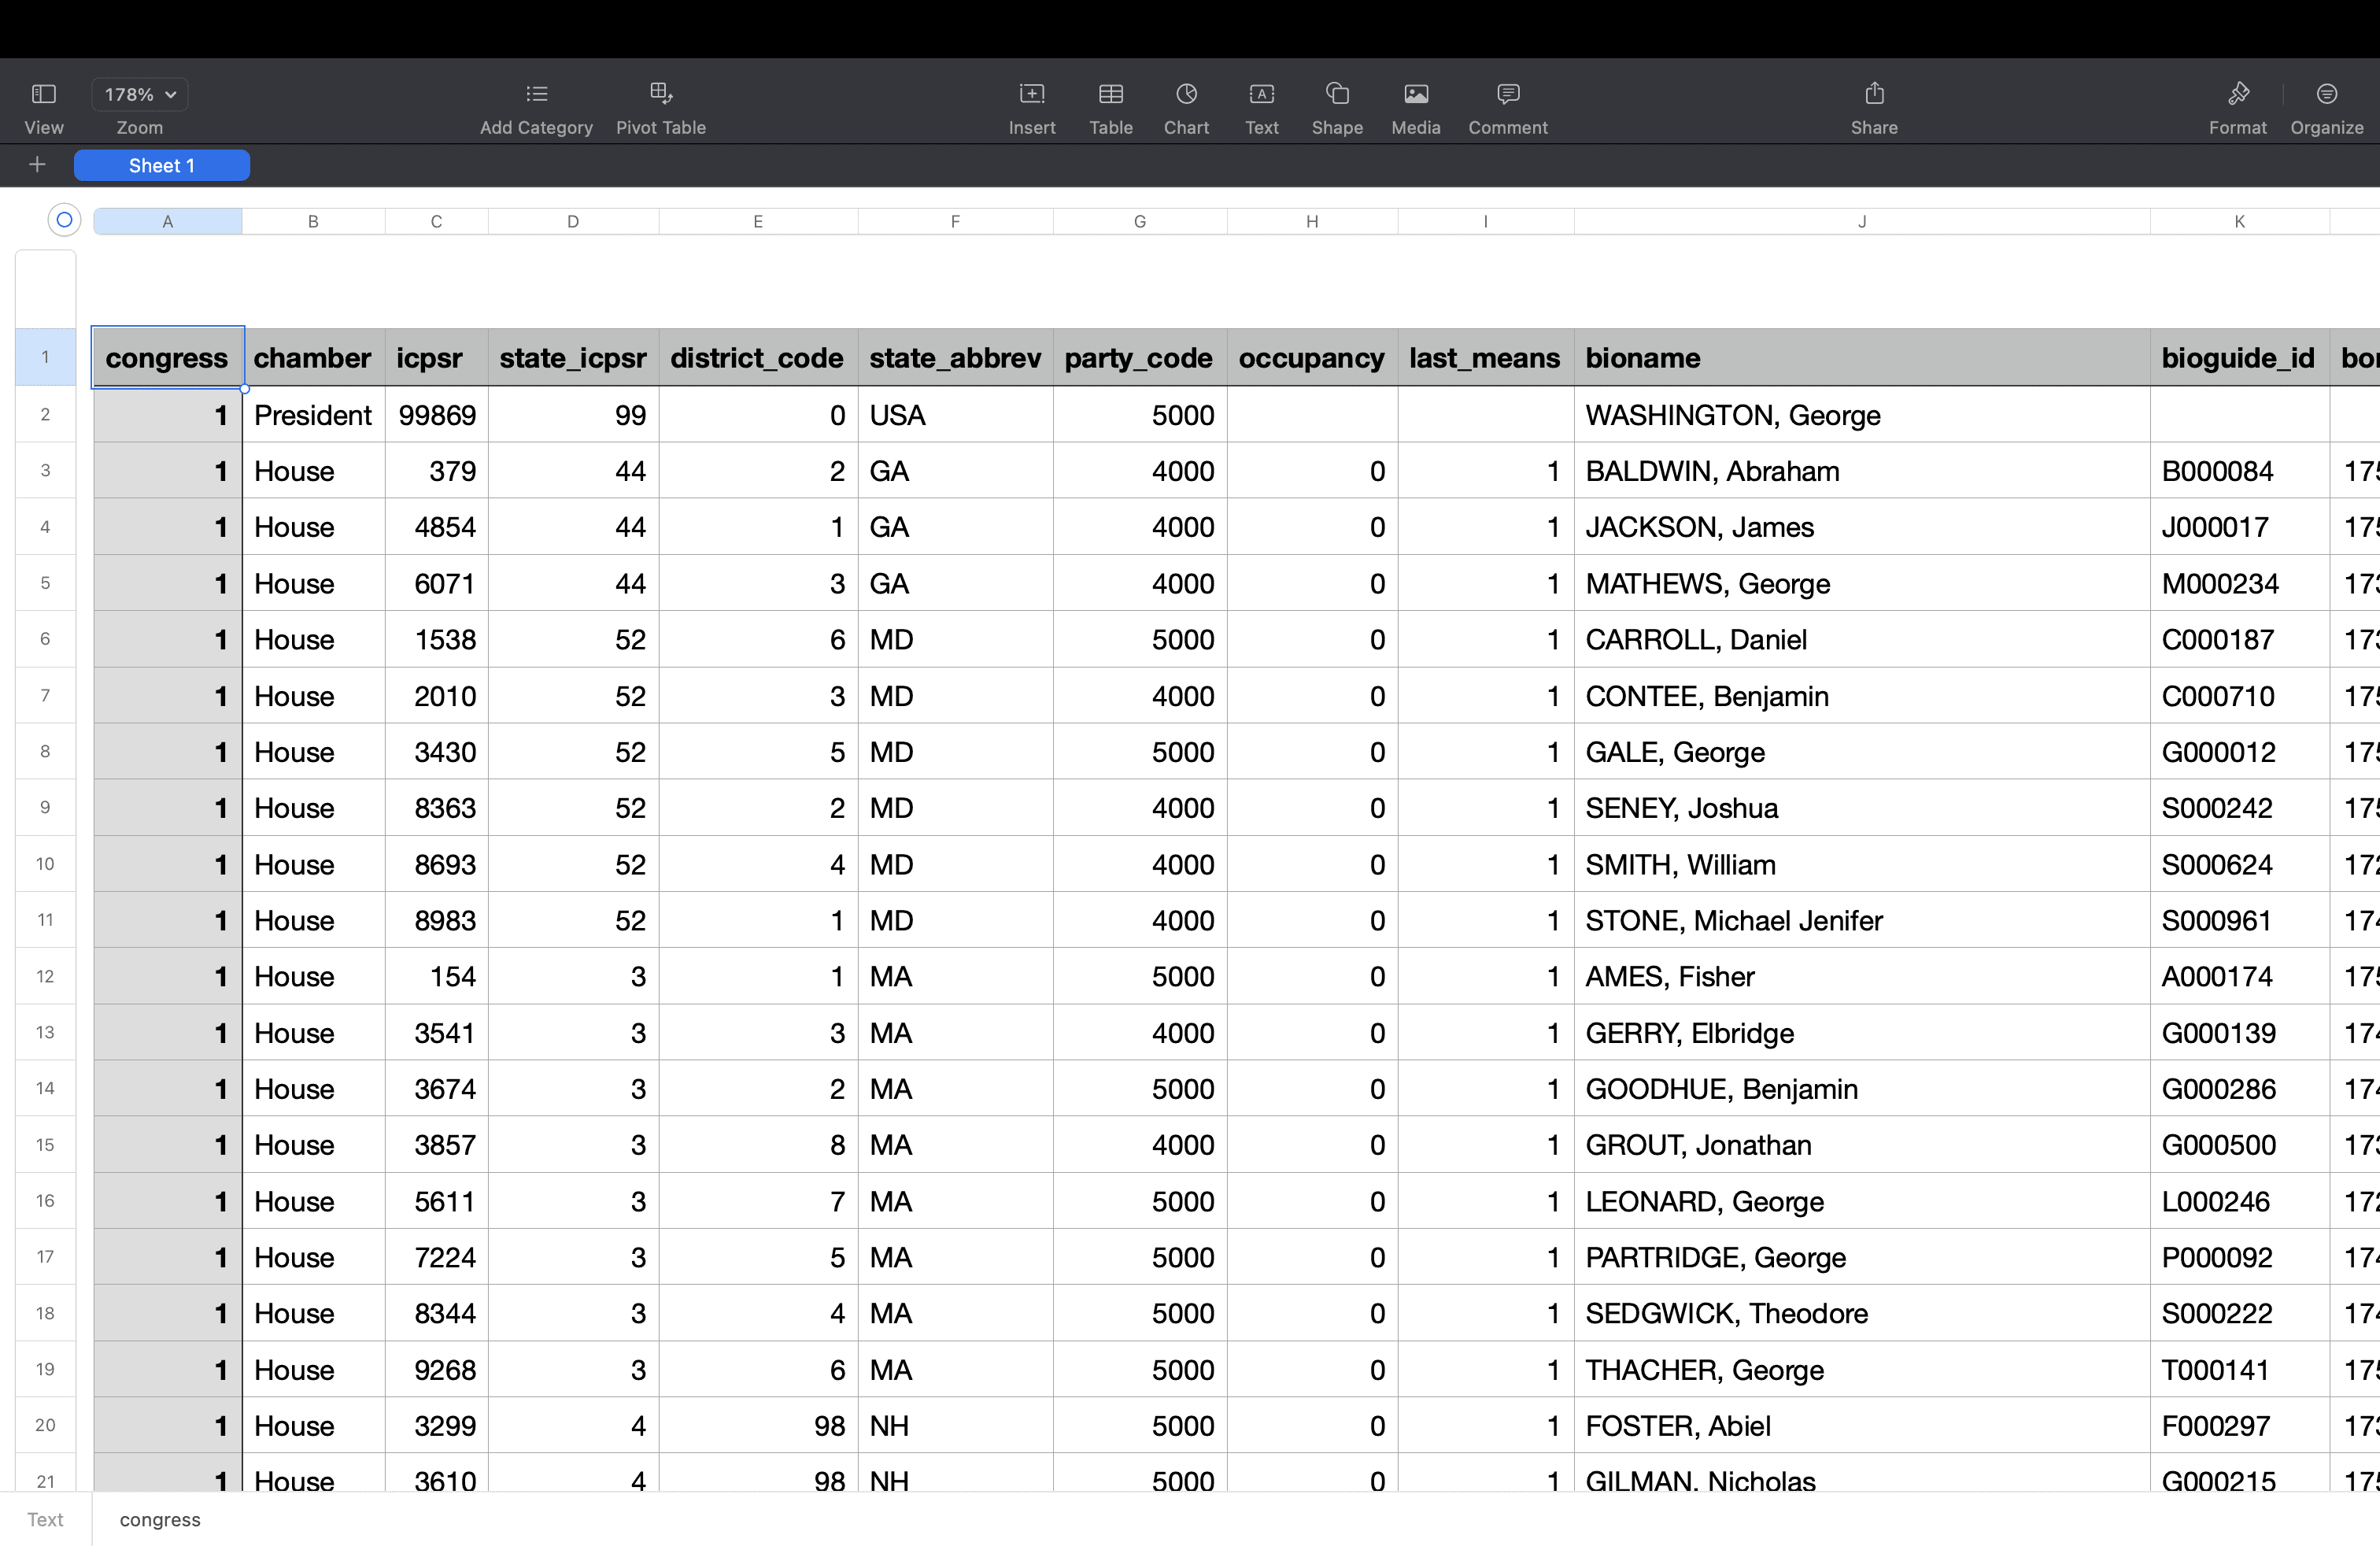Select the Sheet 1 tab

[162, 166]
